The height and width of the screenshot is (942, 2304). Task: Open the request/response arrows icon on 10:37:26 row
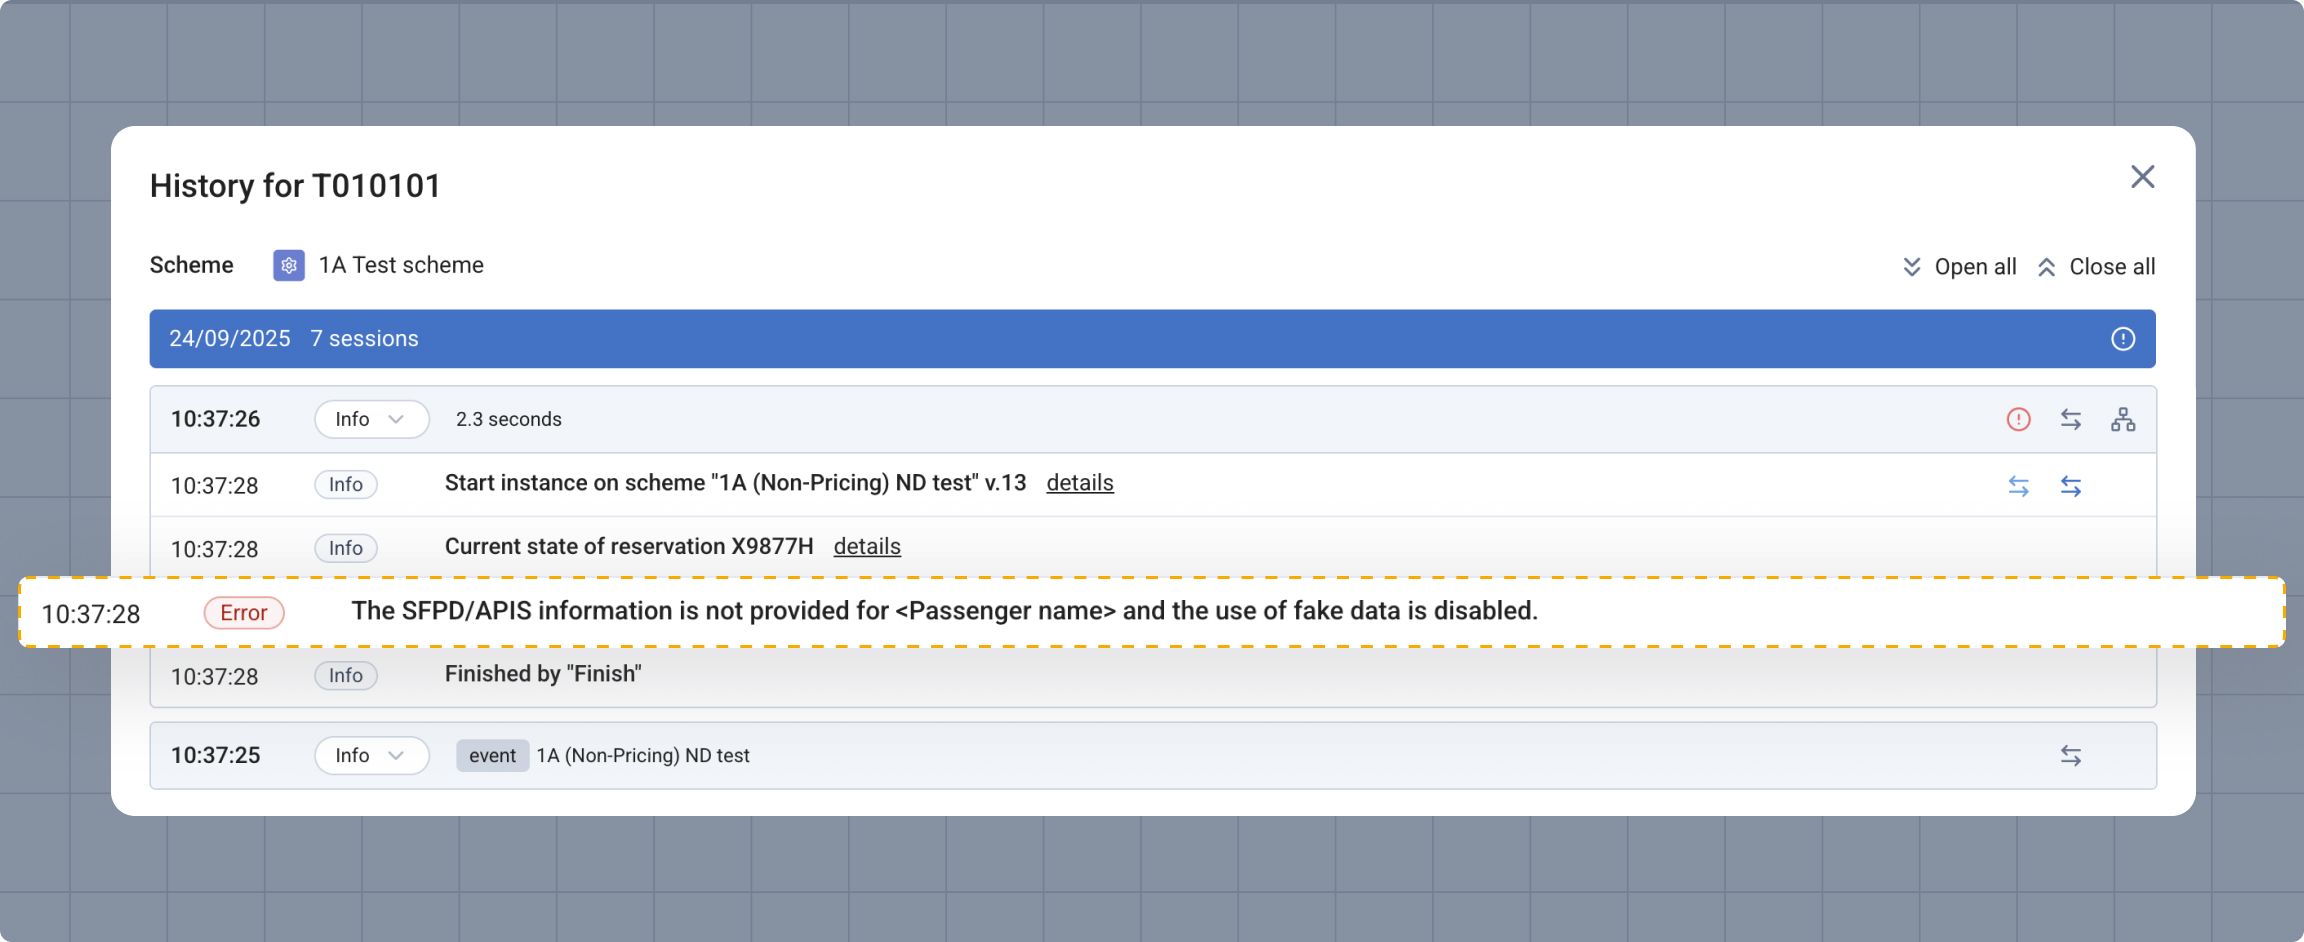click(x=2069, y=419)
